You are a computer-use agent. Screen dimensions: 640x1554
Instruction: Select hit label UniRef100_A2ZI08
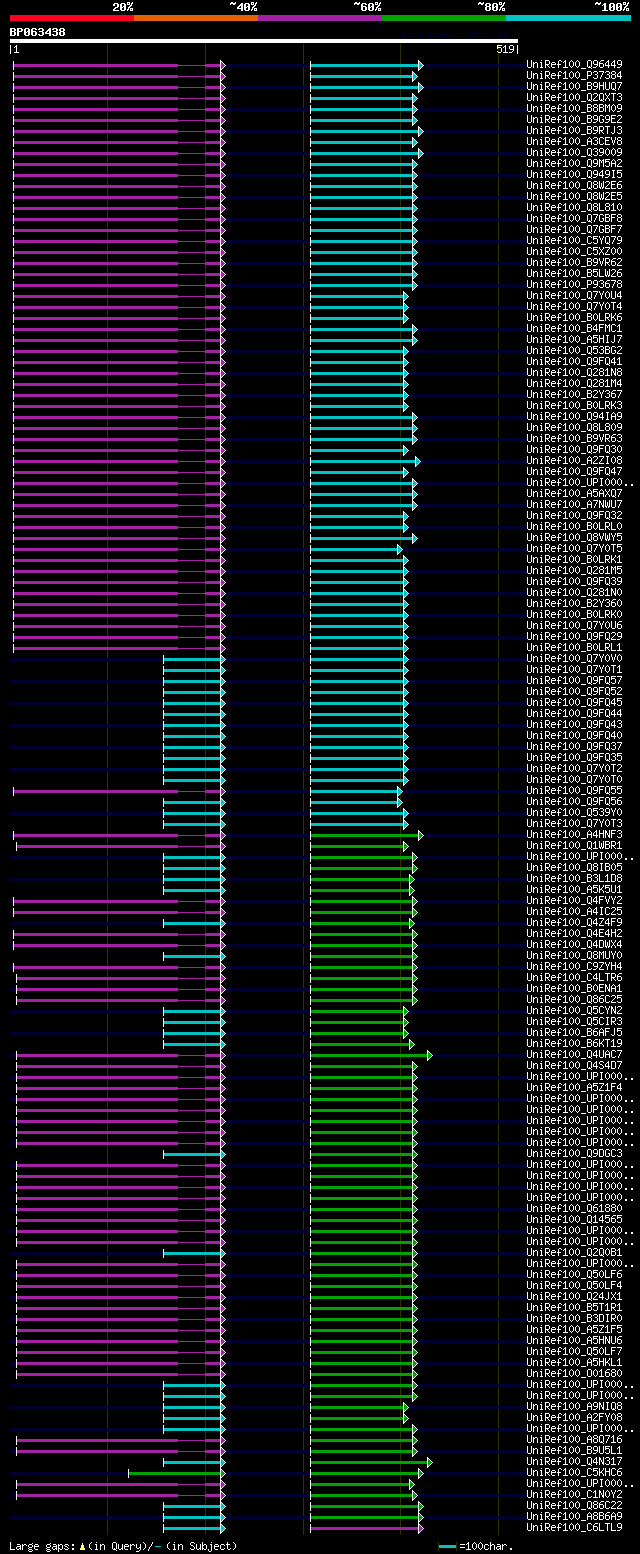pyautogui.click(x=574, y=461)
